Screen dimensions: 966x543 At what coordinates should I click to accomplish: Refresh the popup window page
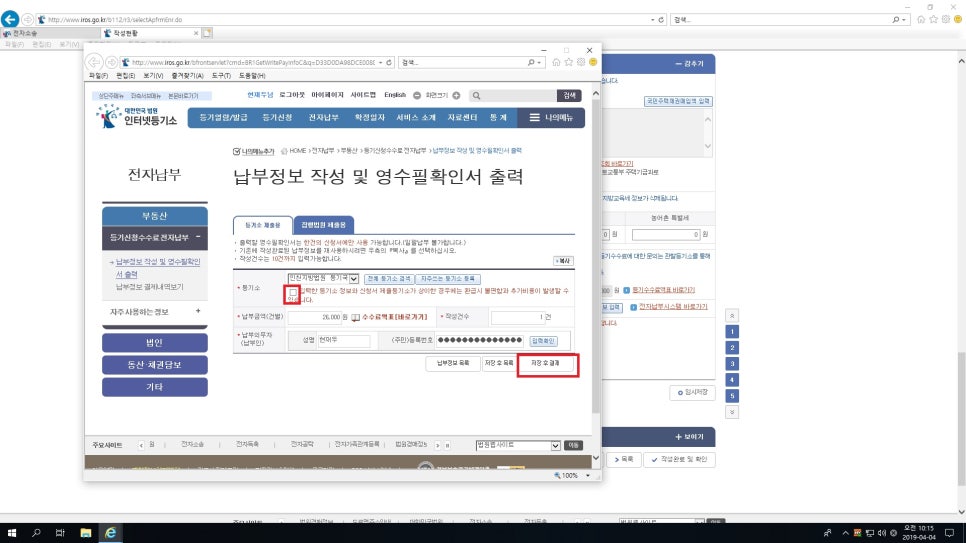[x=389, y=62]
